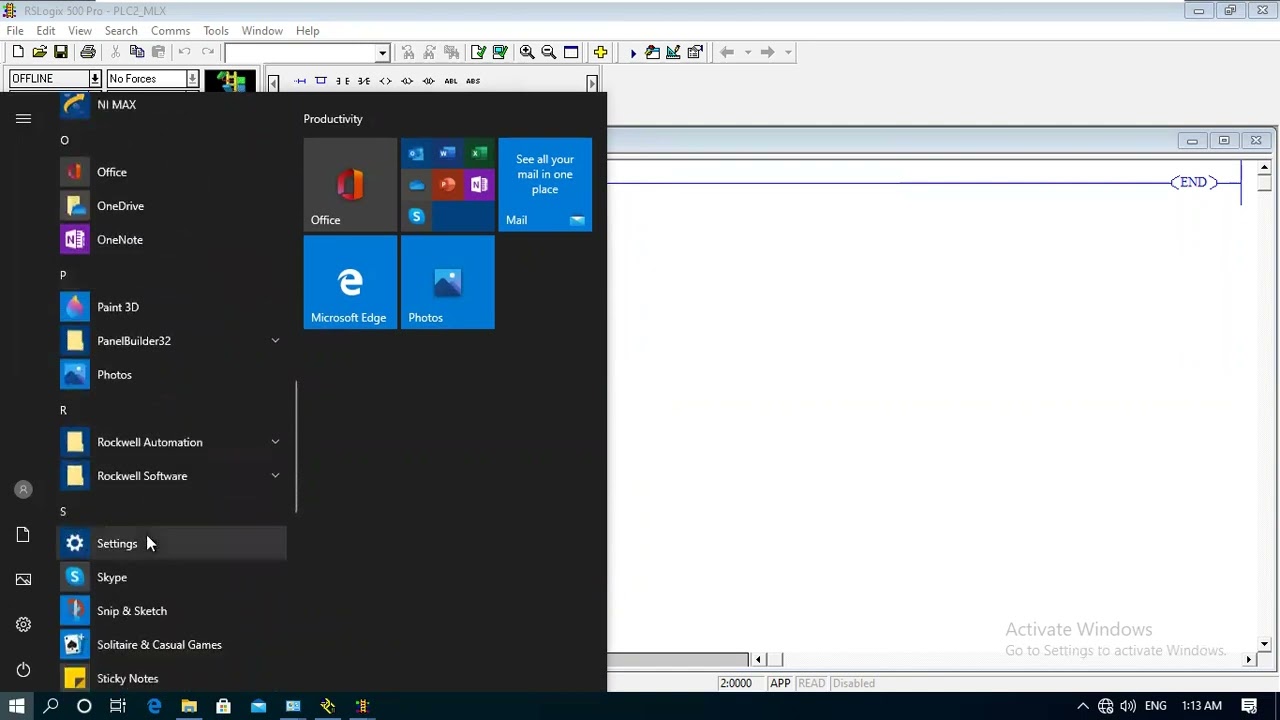Image resolution: width=1280 pixels, height=720 pixels.
Task: Show hidden system tray icons
Action: [x=1082, y=706]
